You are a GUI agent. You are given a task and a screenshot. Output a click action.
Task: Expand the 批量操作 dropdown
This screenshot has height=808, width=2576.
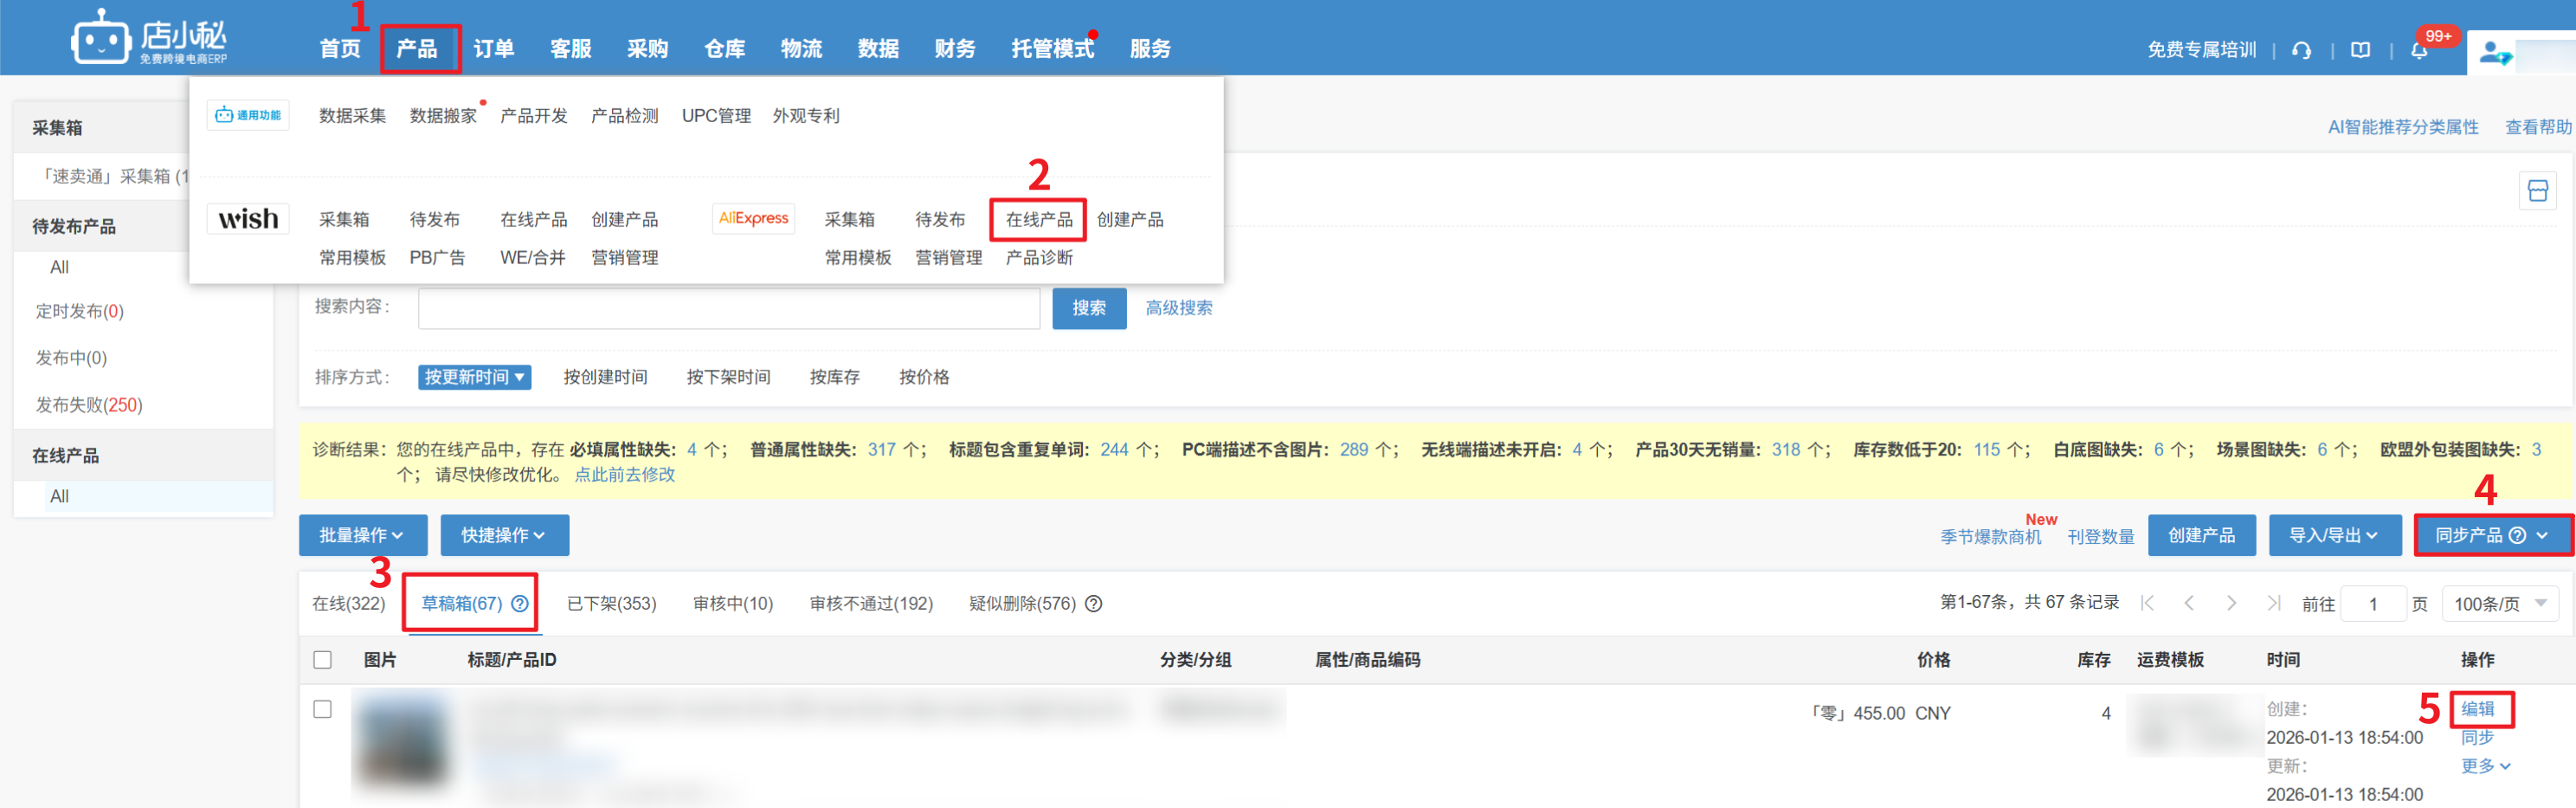coord(362,535)
